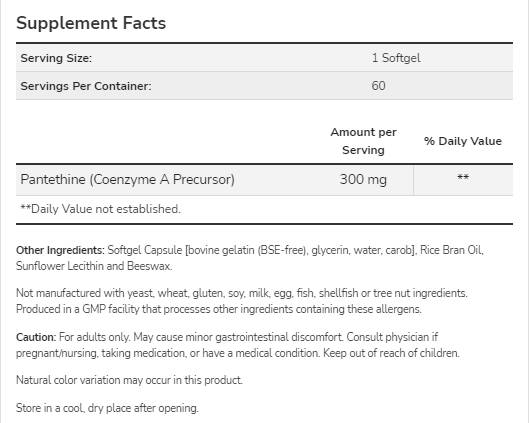
Task: Click the Supplement Facts heading
Action: click(91, 23)
